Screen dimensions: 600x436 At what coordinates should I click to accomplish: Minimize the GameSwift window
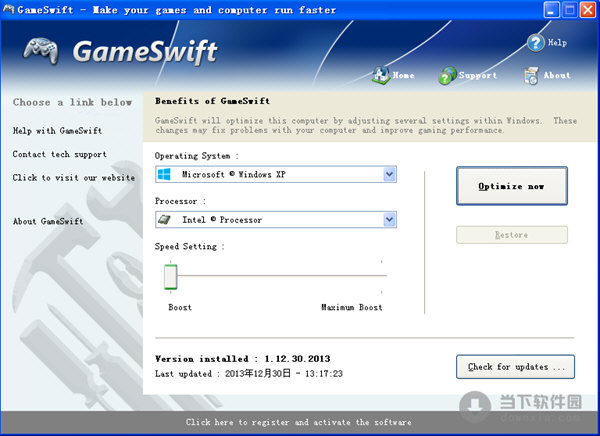click(x=551, y=10)
